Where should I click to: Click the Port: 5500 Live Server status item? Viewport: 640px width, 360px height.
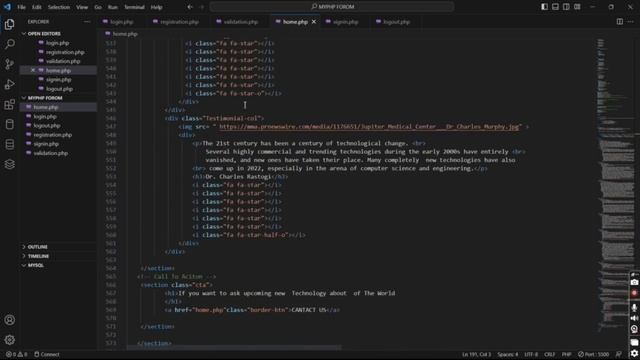pyautogui.click(x=593, y=354)
